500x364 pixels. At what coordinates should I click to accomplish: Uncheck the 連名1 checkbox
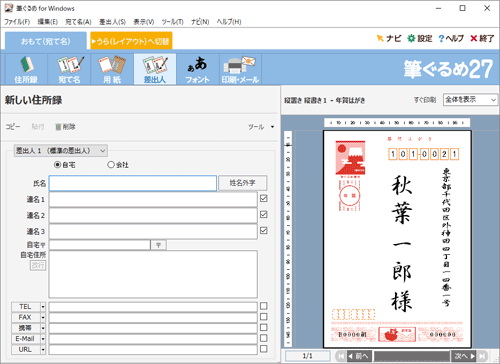tap(264, 198)
